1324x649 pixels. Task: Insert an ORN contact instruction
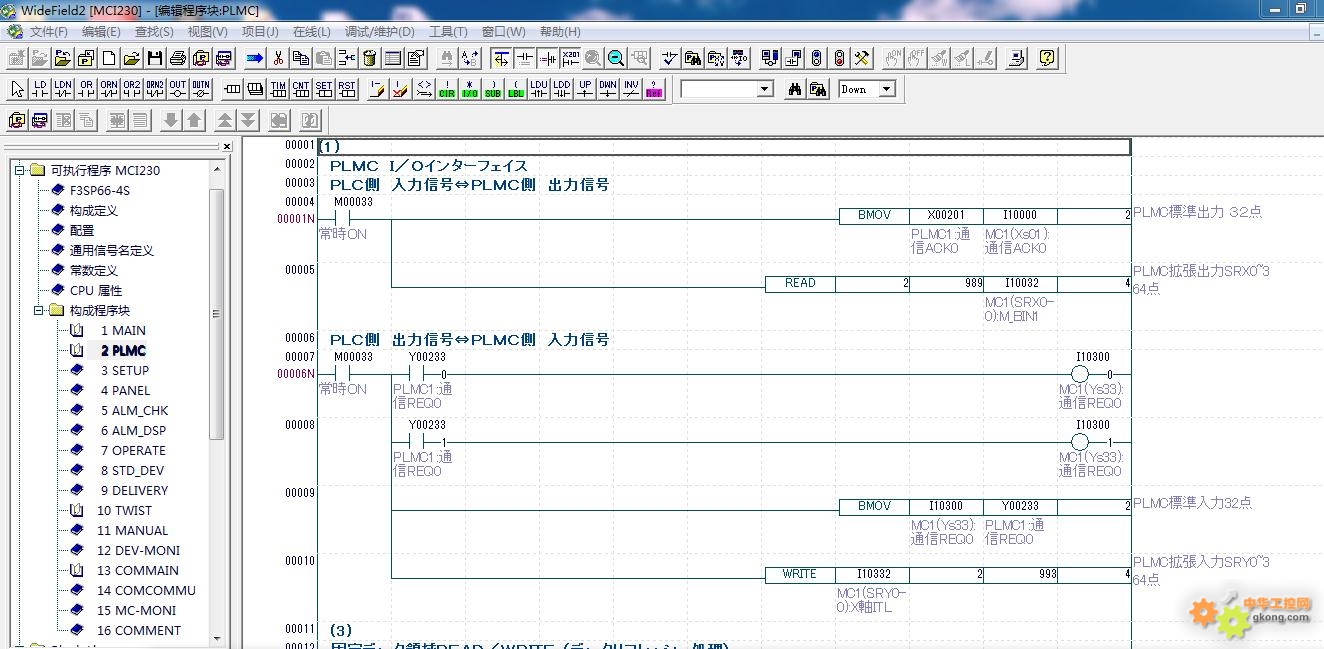(109, 89)
